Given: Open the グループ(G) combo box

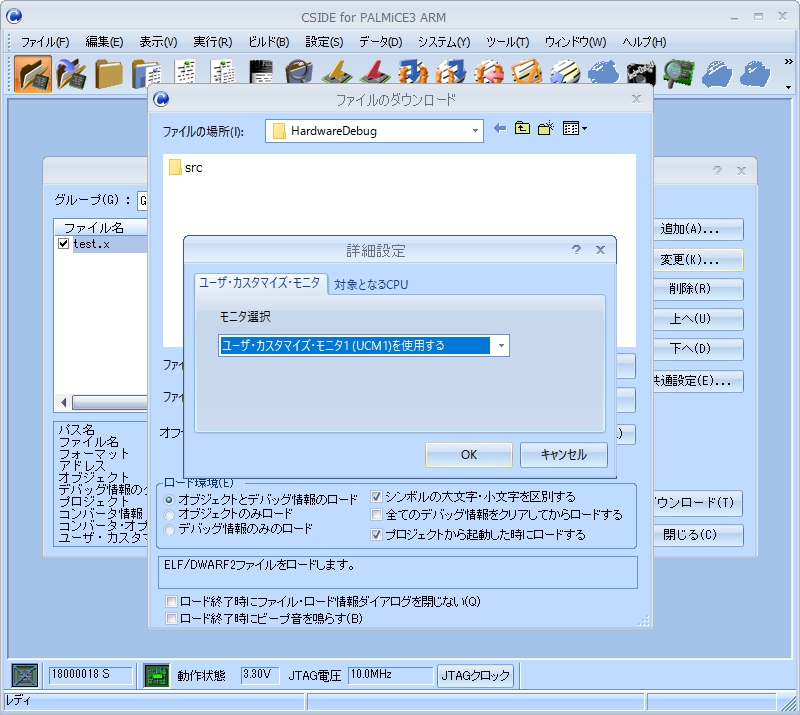Looking at the screenshot, I should coord(142,201).
